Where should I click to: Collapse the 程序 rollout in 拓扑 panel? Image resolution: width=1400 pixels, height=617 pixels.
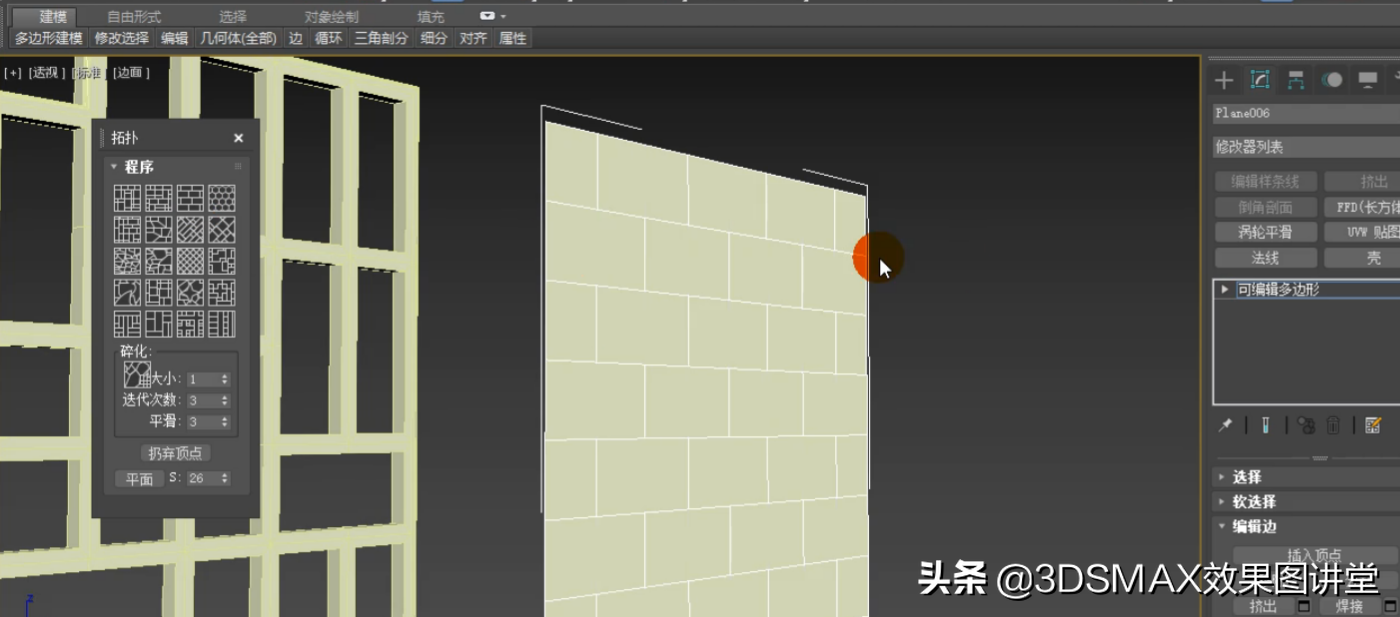(x=114, y=167)
